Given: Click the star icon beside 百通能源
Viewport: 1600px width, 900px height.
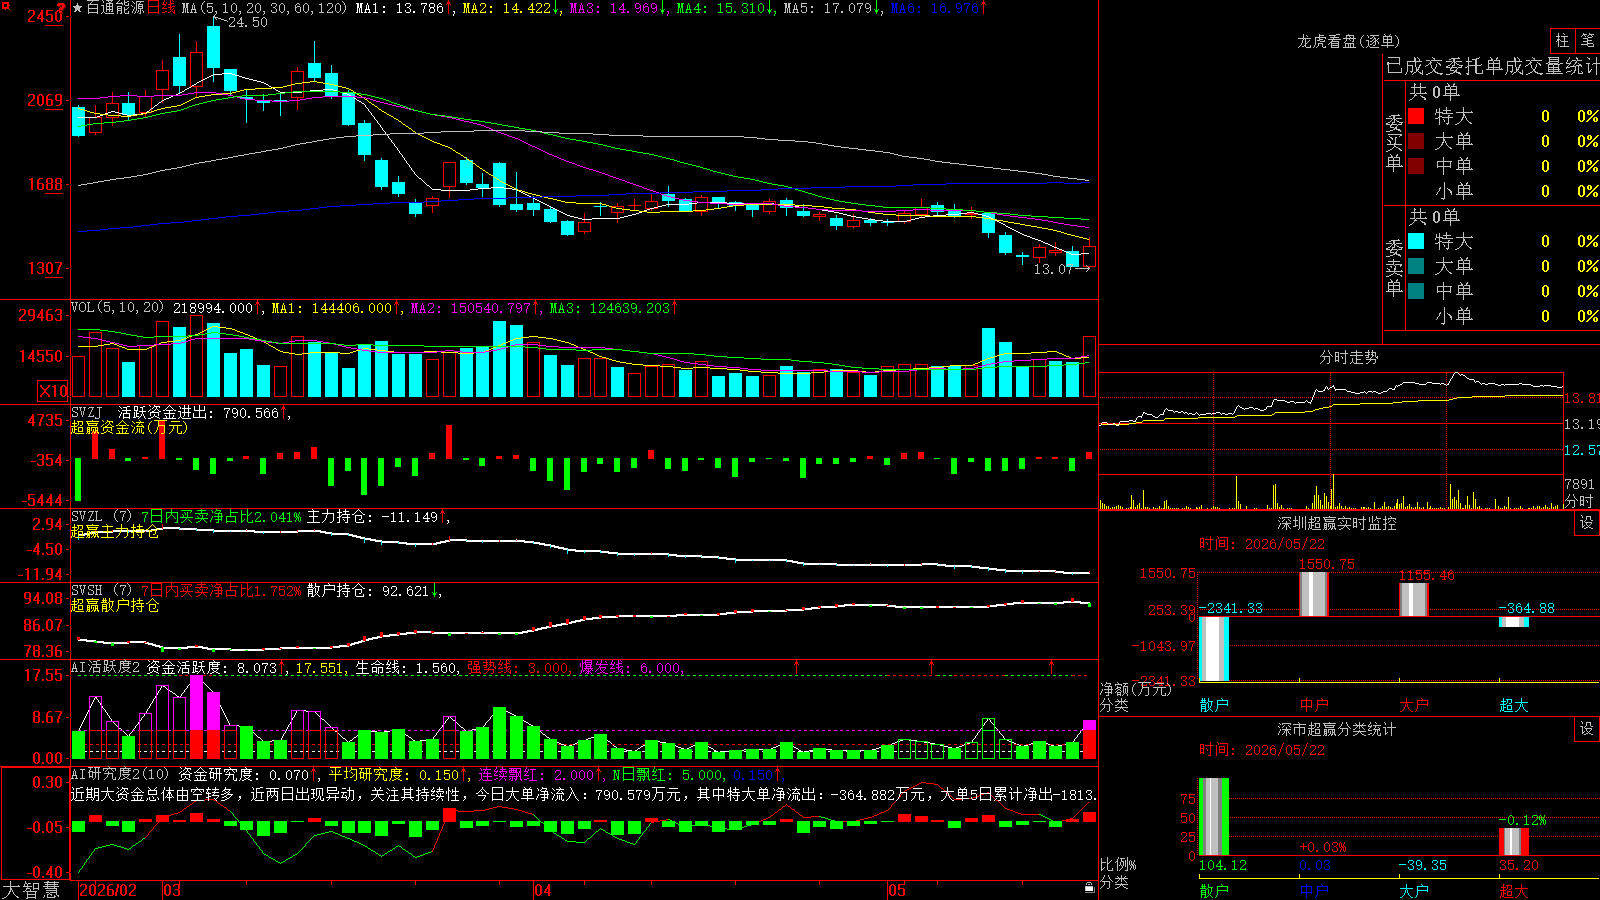Looking at the screenshot, I should (78, 8).
